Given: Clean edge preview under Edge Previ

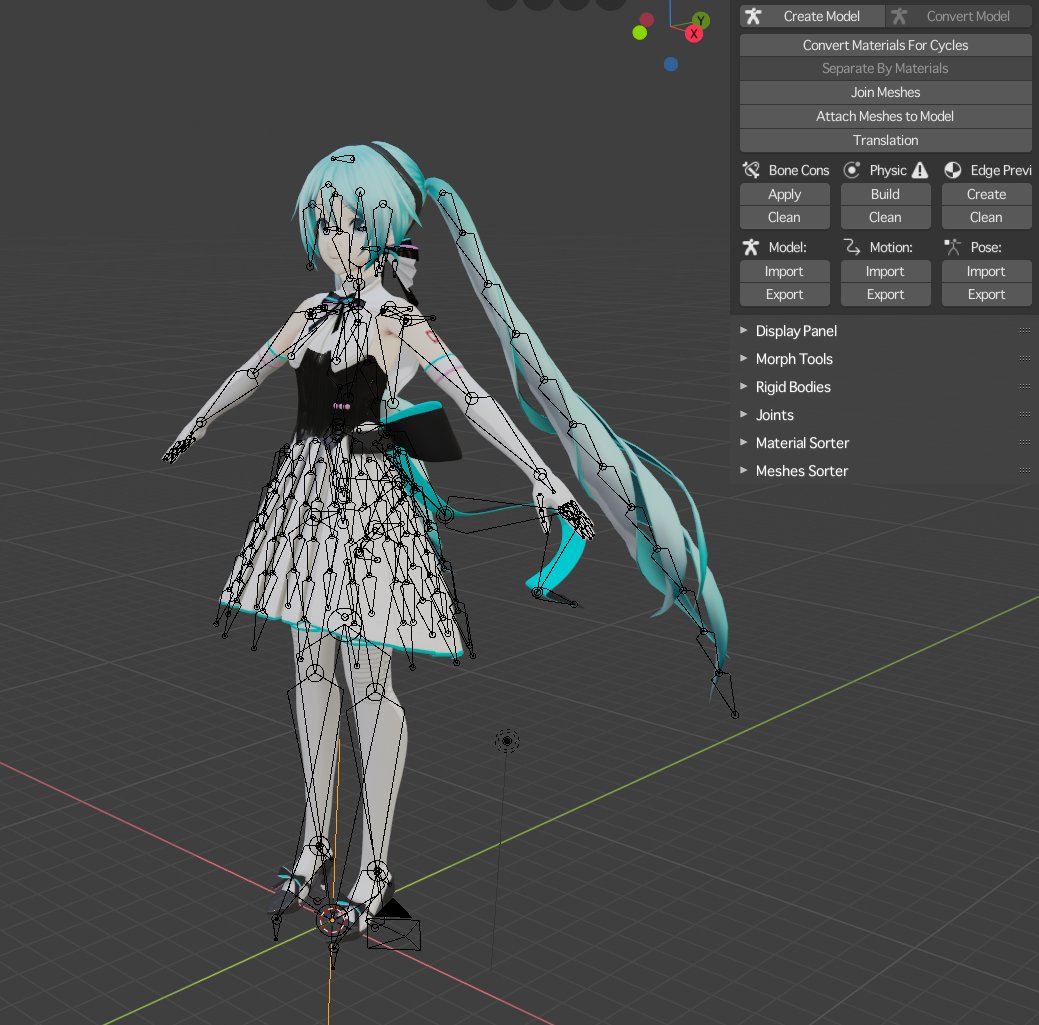Looking at the screenshot, I should tap(986, 217).
